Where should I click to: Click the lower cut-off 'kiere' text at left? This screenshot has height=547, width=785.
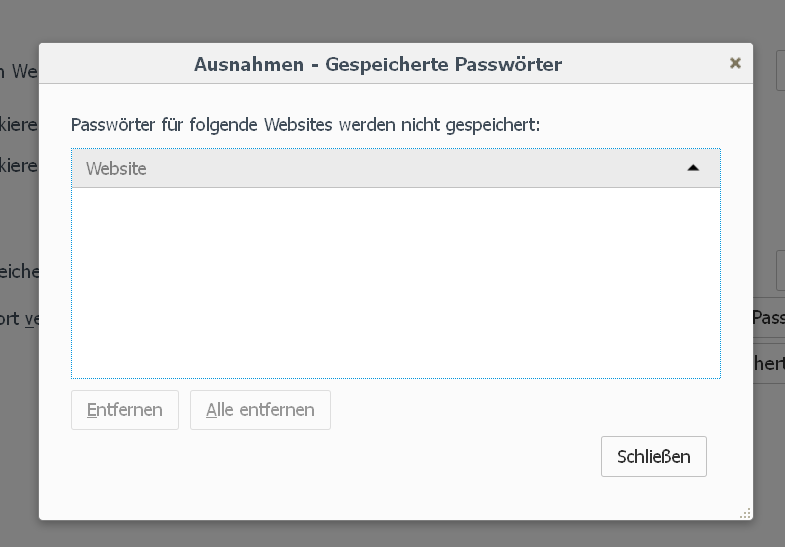(x=19, y=164)
